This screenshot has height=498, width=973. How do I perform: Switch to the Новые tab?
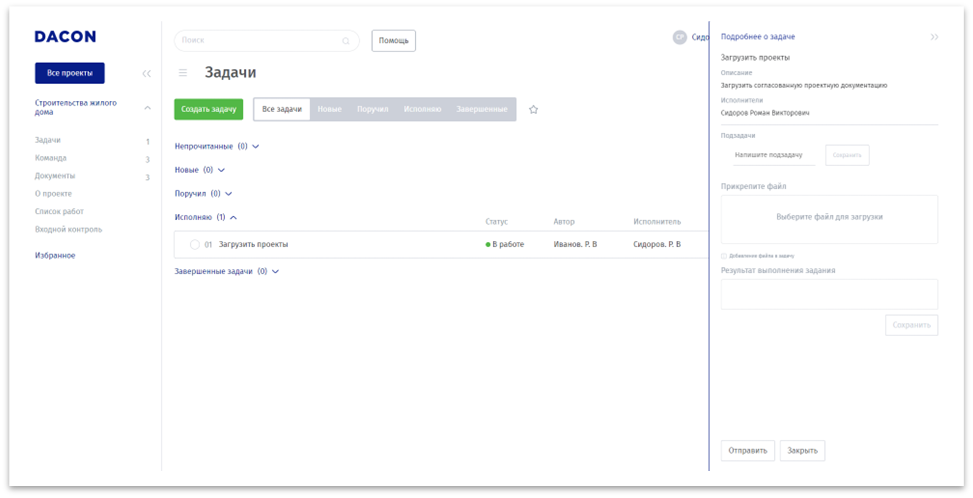coord(329,109)
